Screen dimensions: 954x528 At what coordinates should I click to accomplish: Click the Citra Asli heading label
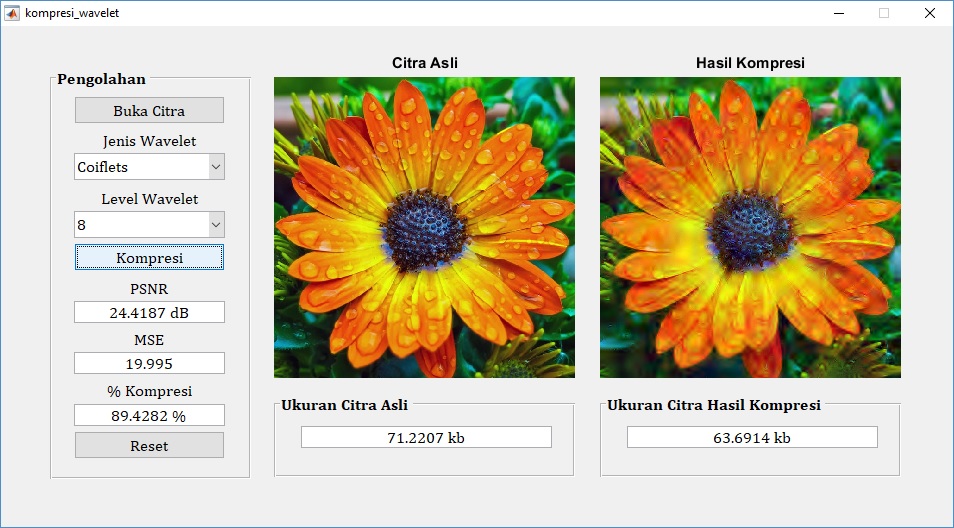[x=425, y=63]
